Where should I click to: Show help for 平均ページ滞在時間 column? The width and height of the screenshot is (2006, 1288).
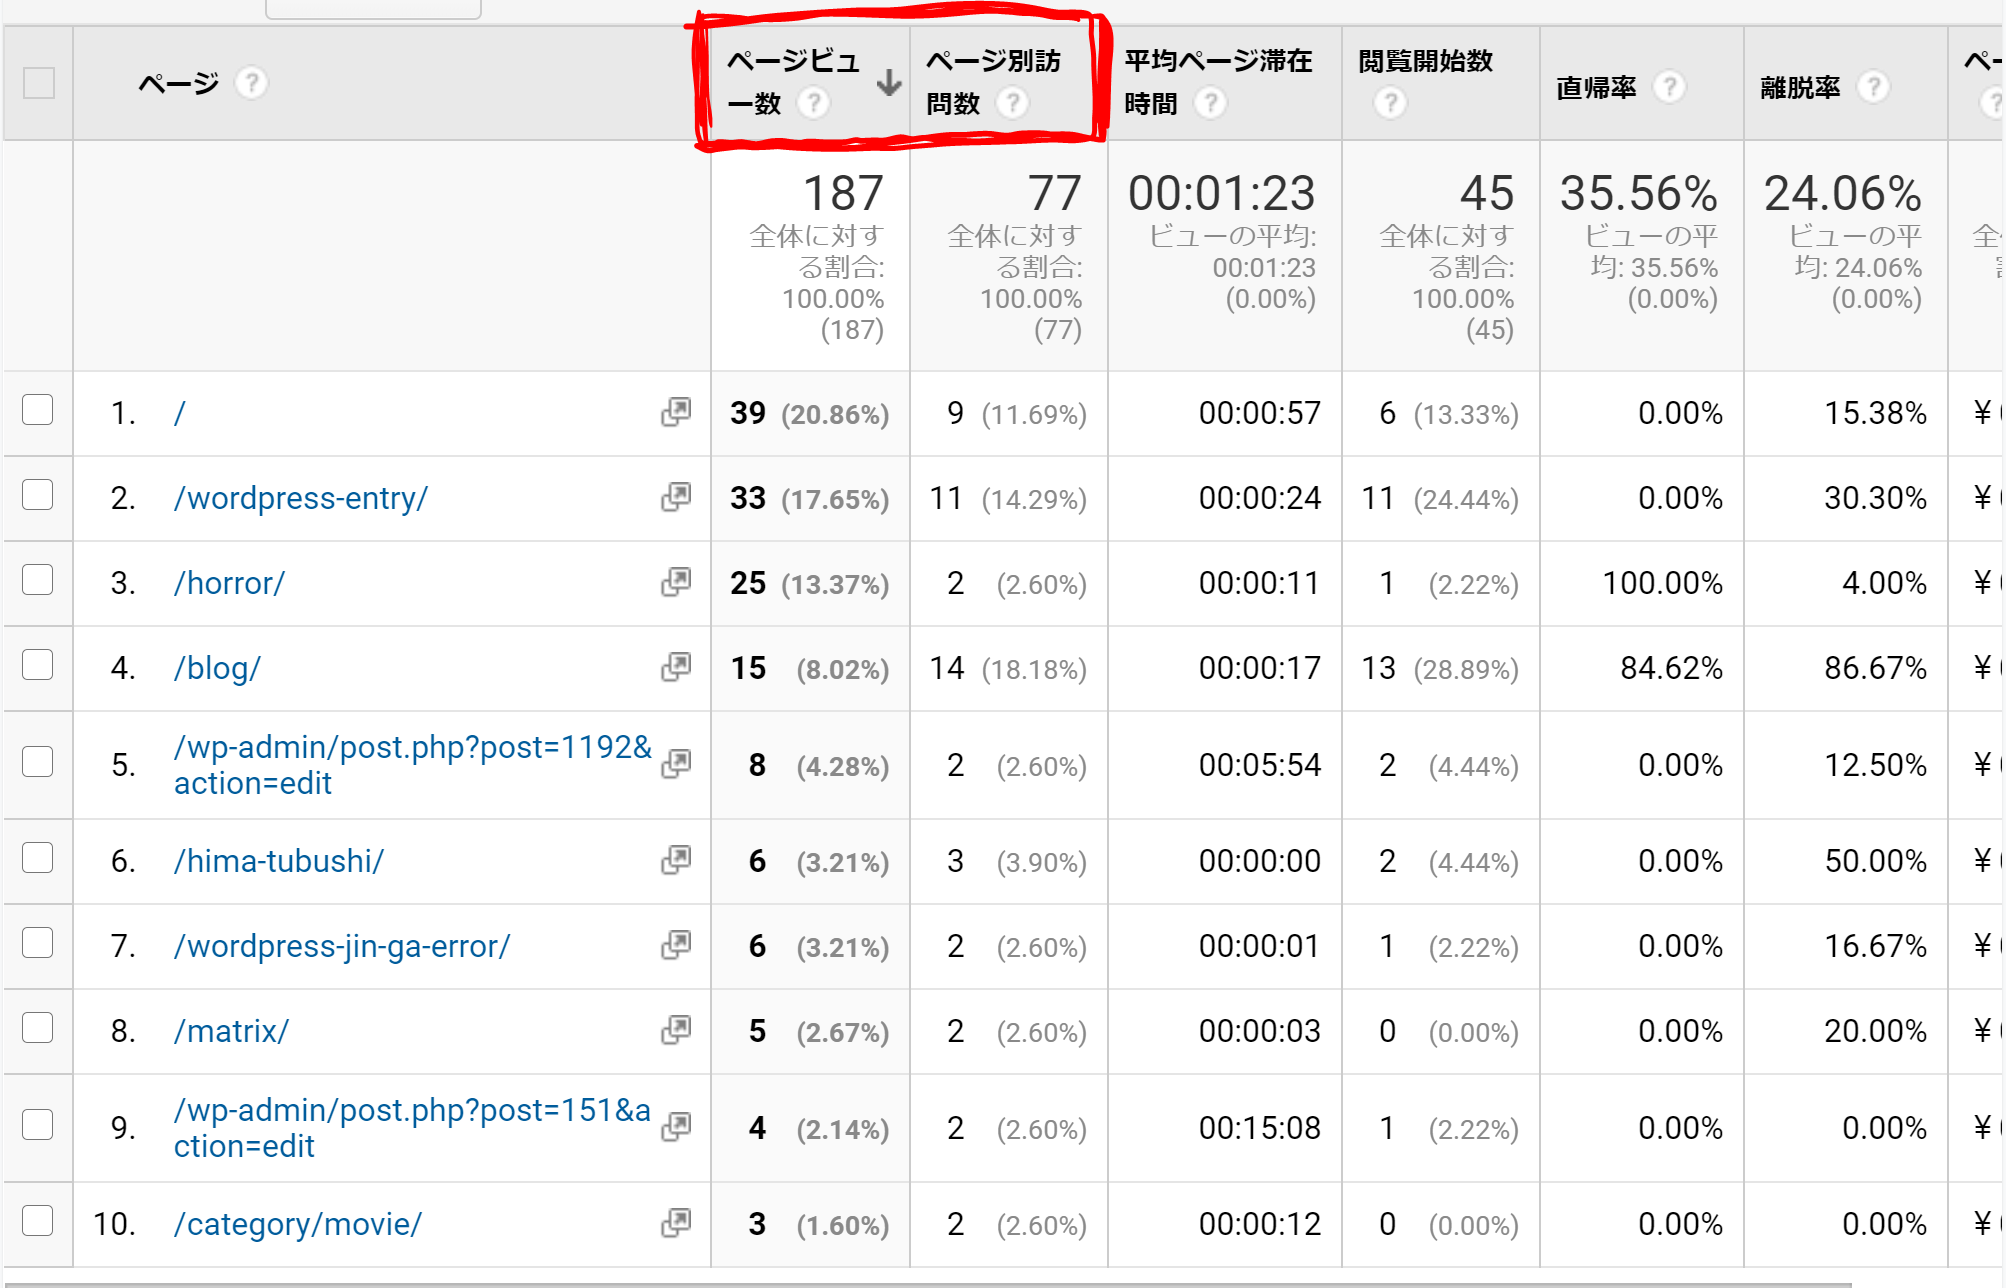(x=1210, y=103)
